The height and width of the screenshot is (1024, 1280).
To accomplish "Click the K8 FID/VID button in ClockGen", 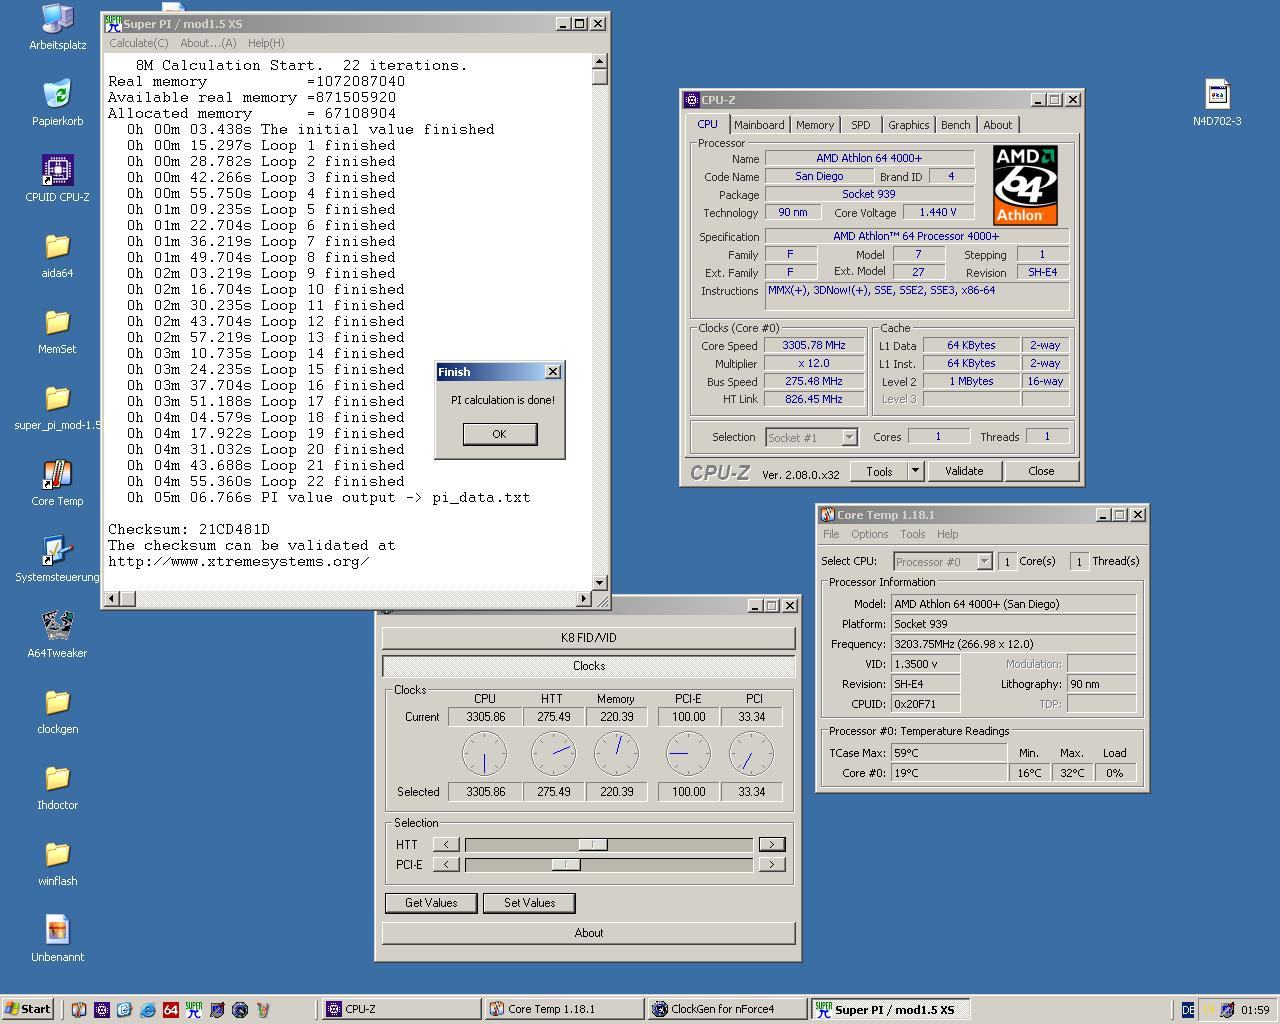I will (588, 638).
